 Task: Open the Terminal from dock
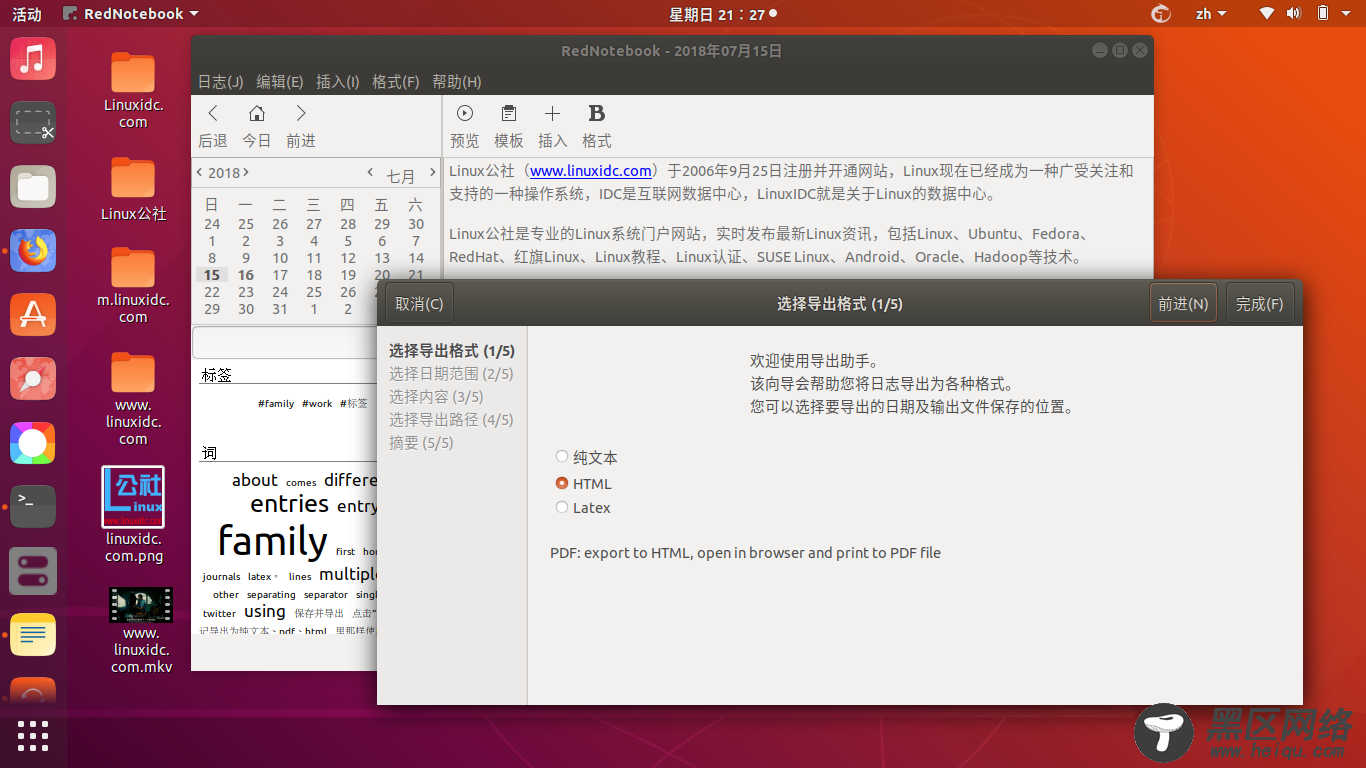click(33, 506)
